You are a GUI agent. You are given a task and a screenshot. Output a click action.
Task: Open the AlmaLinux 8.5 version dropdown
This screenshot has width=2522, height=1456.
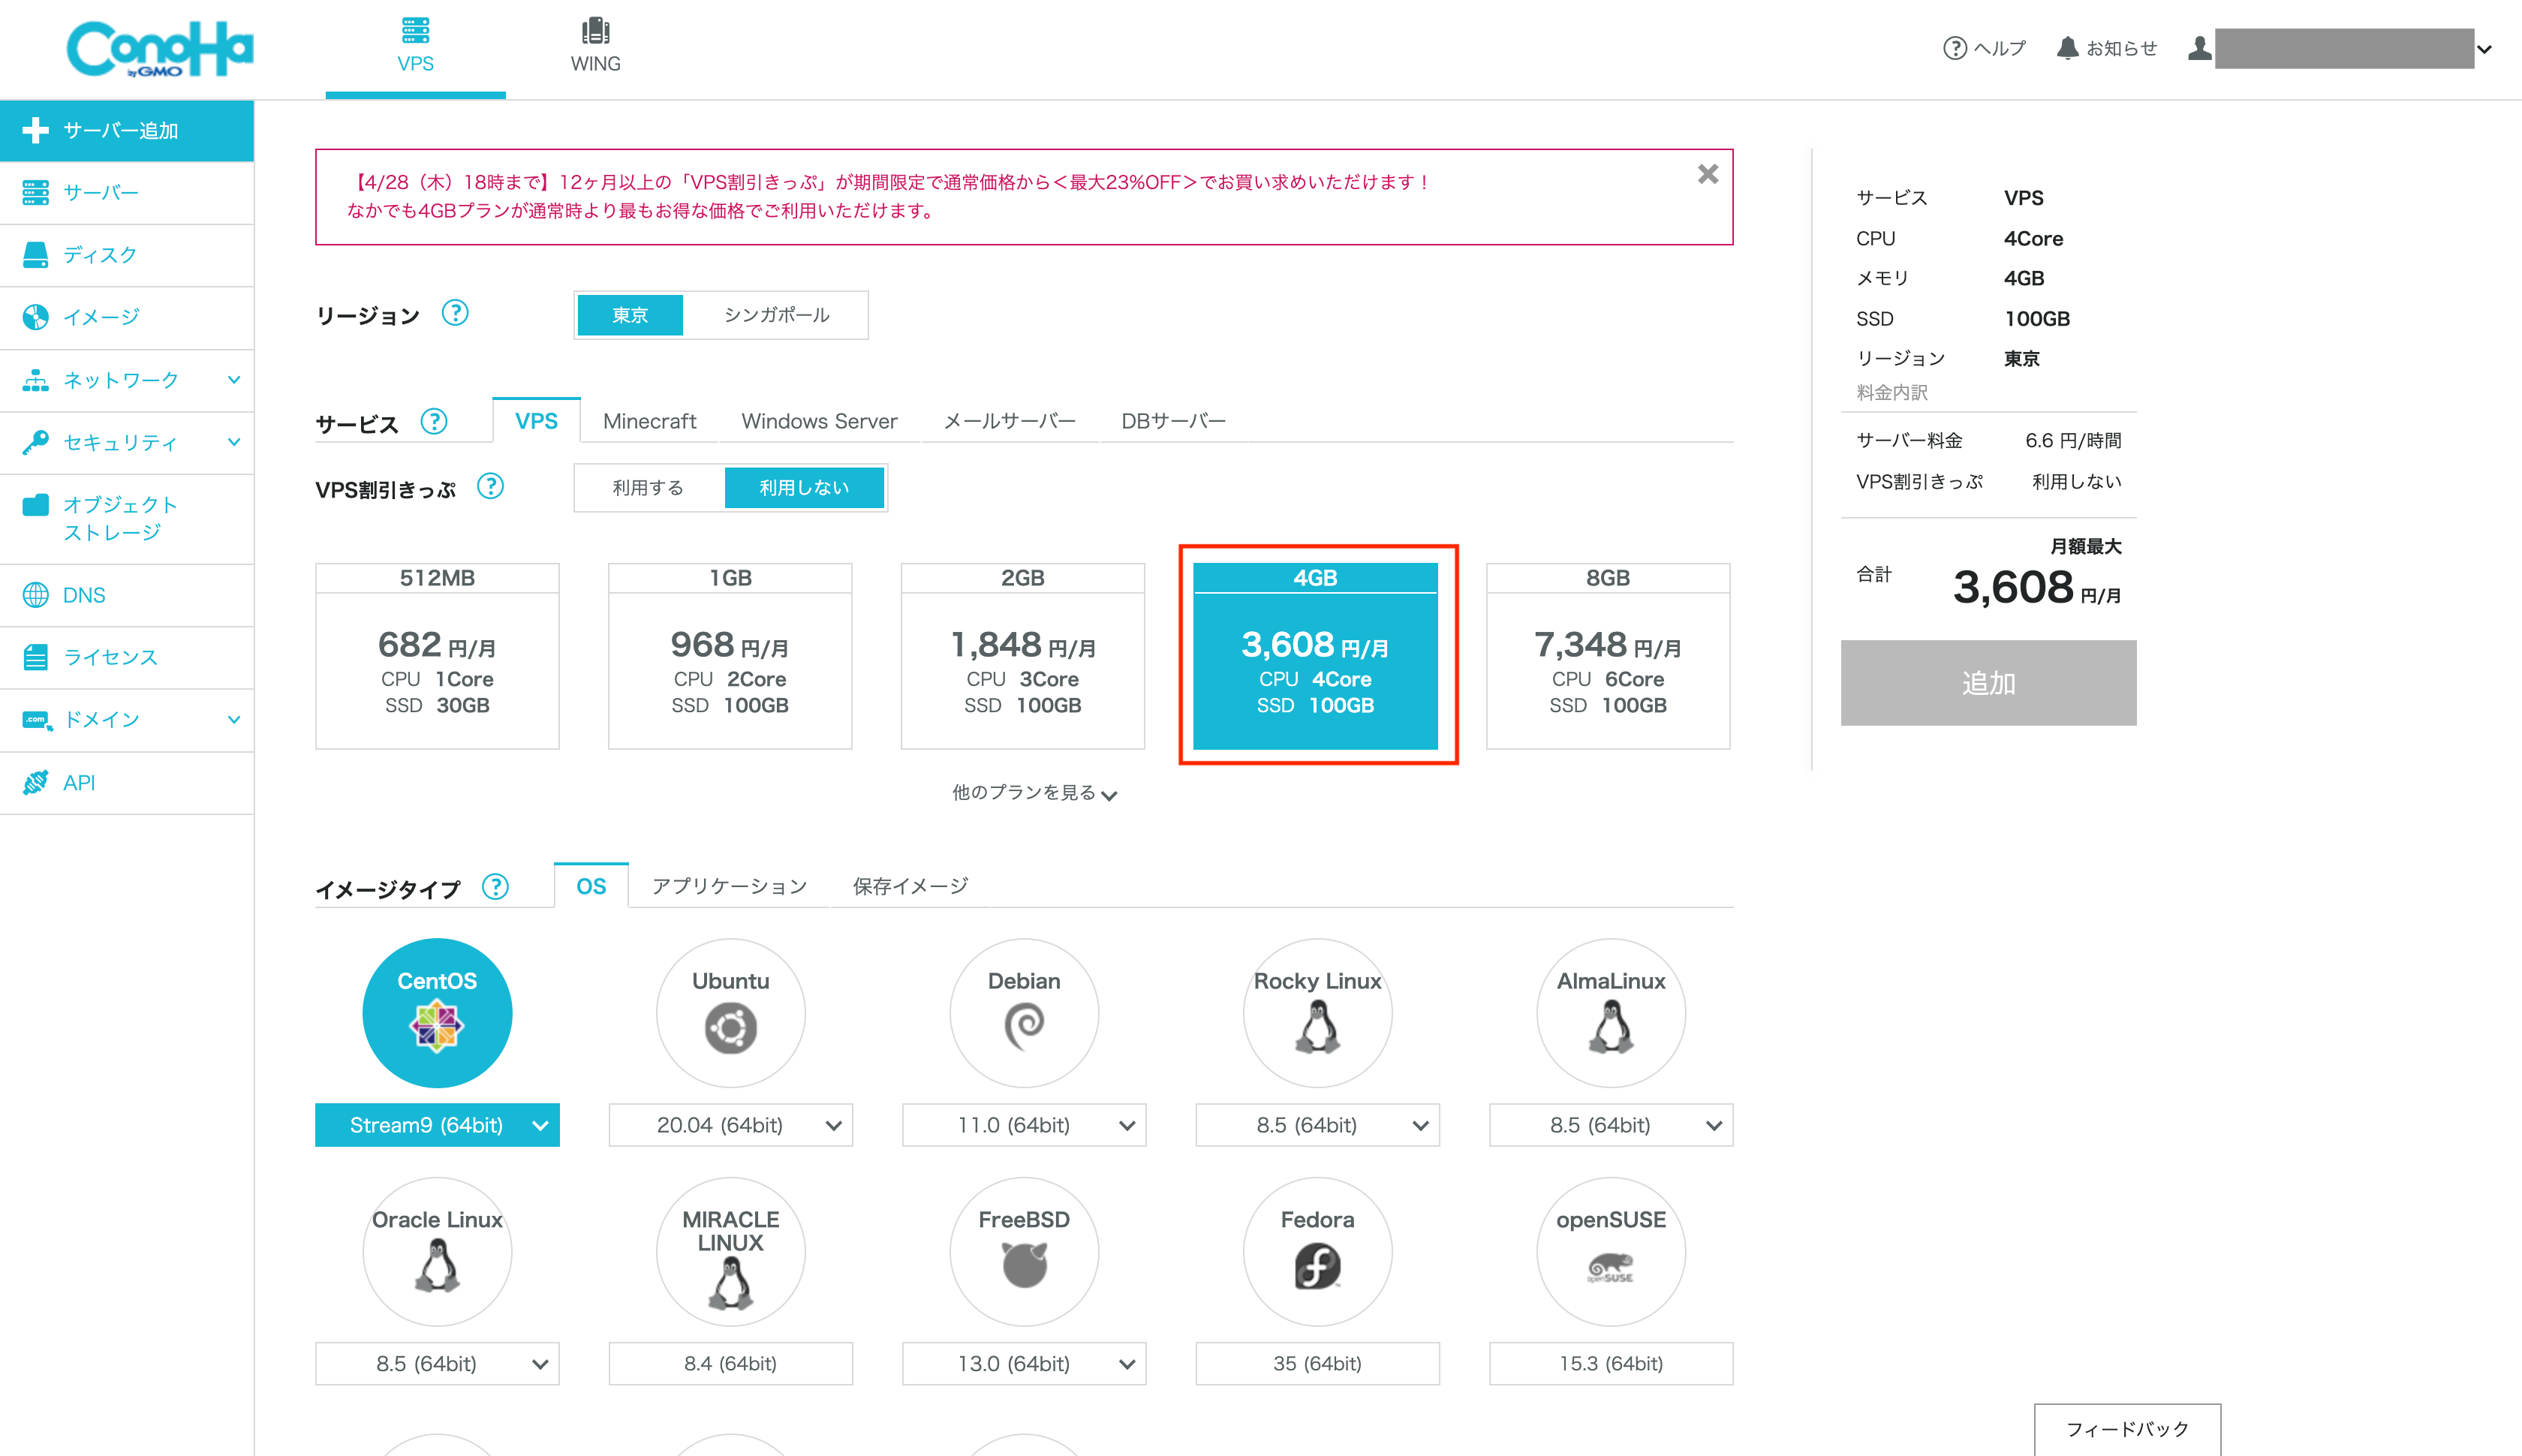[x=1611, y=1125]
